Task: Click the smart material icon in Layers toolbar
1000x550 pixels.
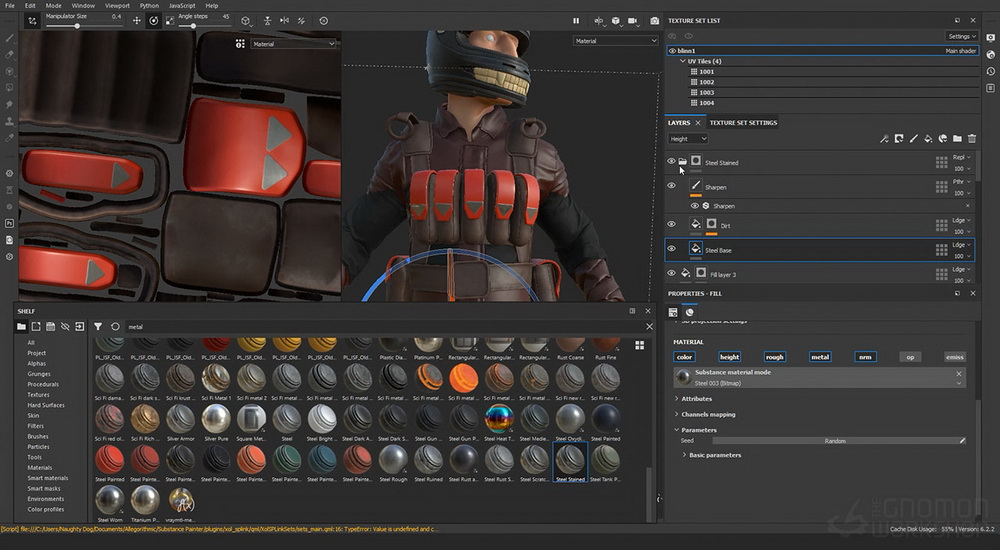Action: pyautogui.click(x=943, y=138)
